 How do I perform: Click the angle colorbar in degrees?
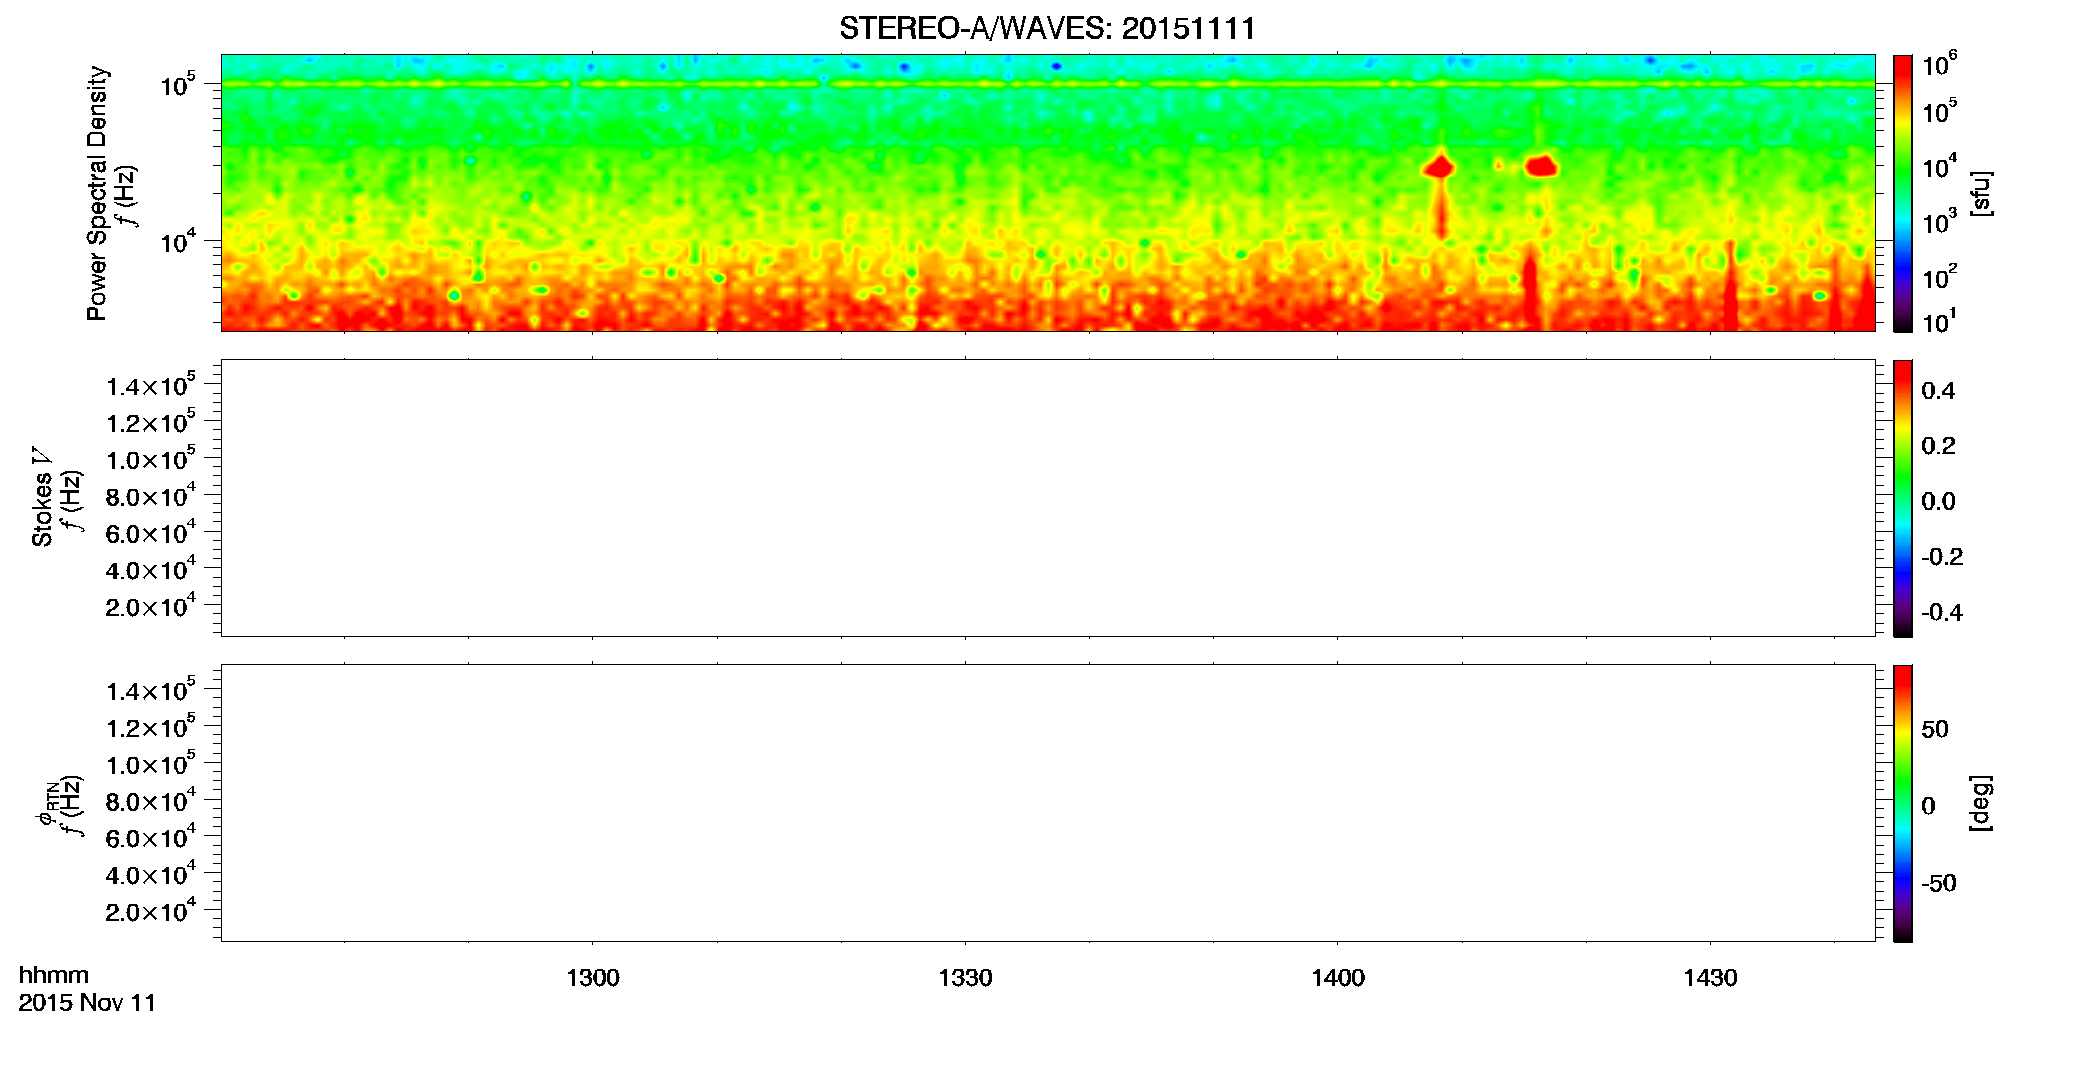(x=1903, y=803)
